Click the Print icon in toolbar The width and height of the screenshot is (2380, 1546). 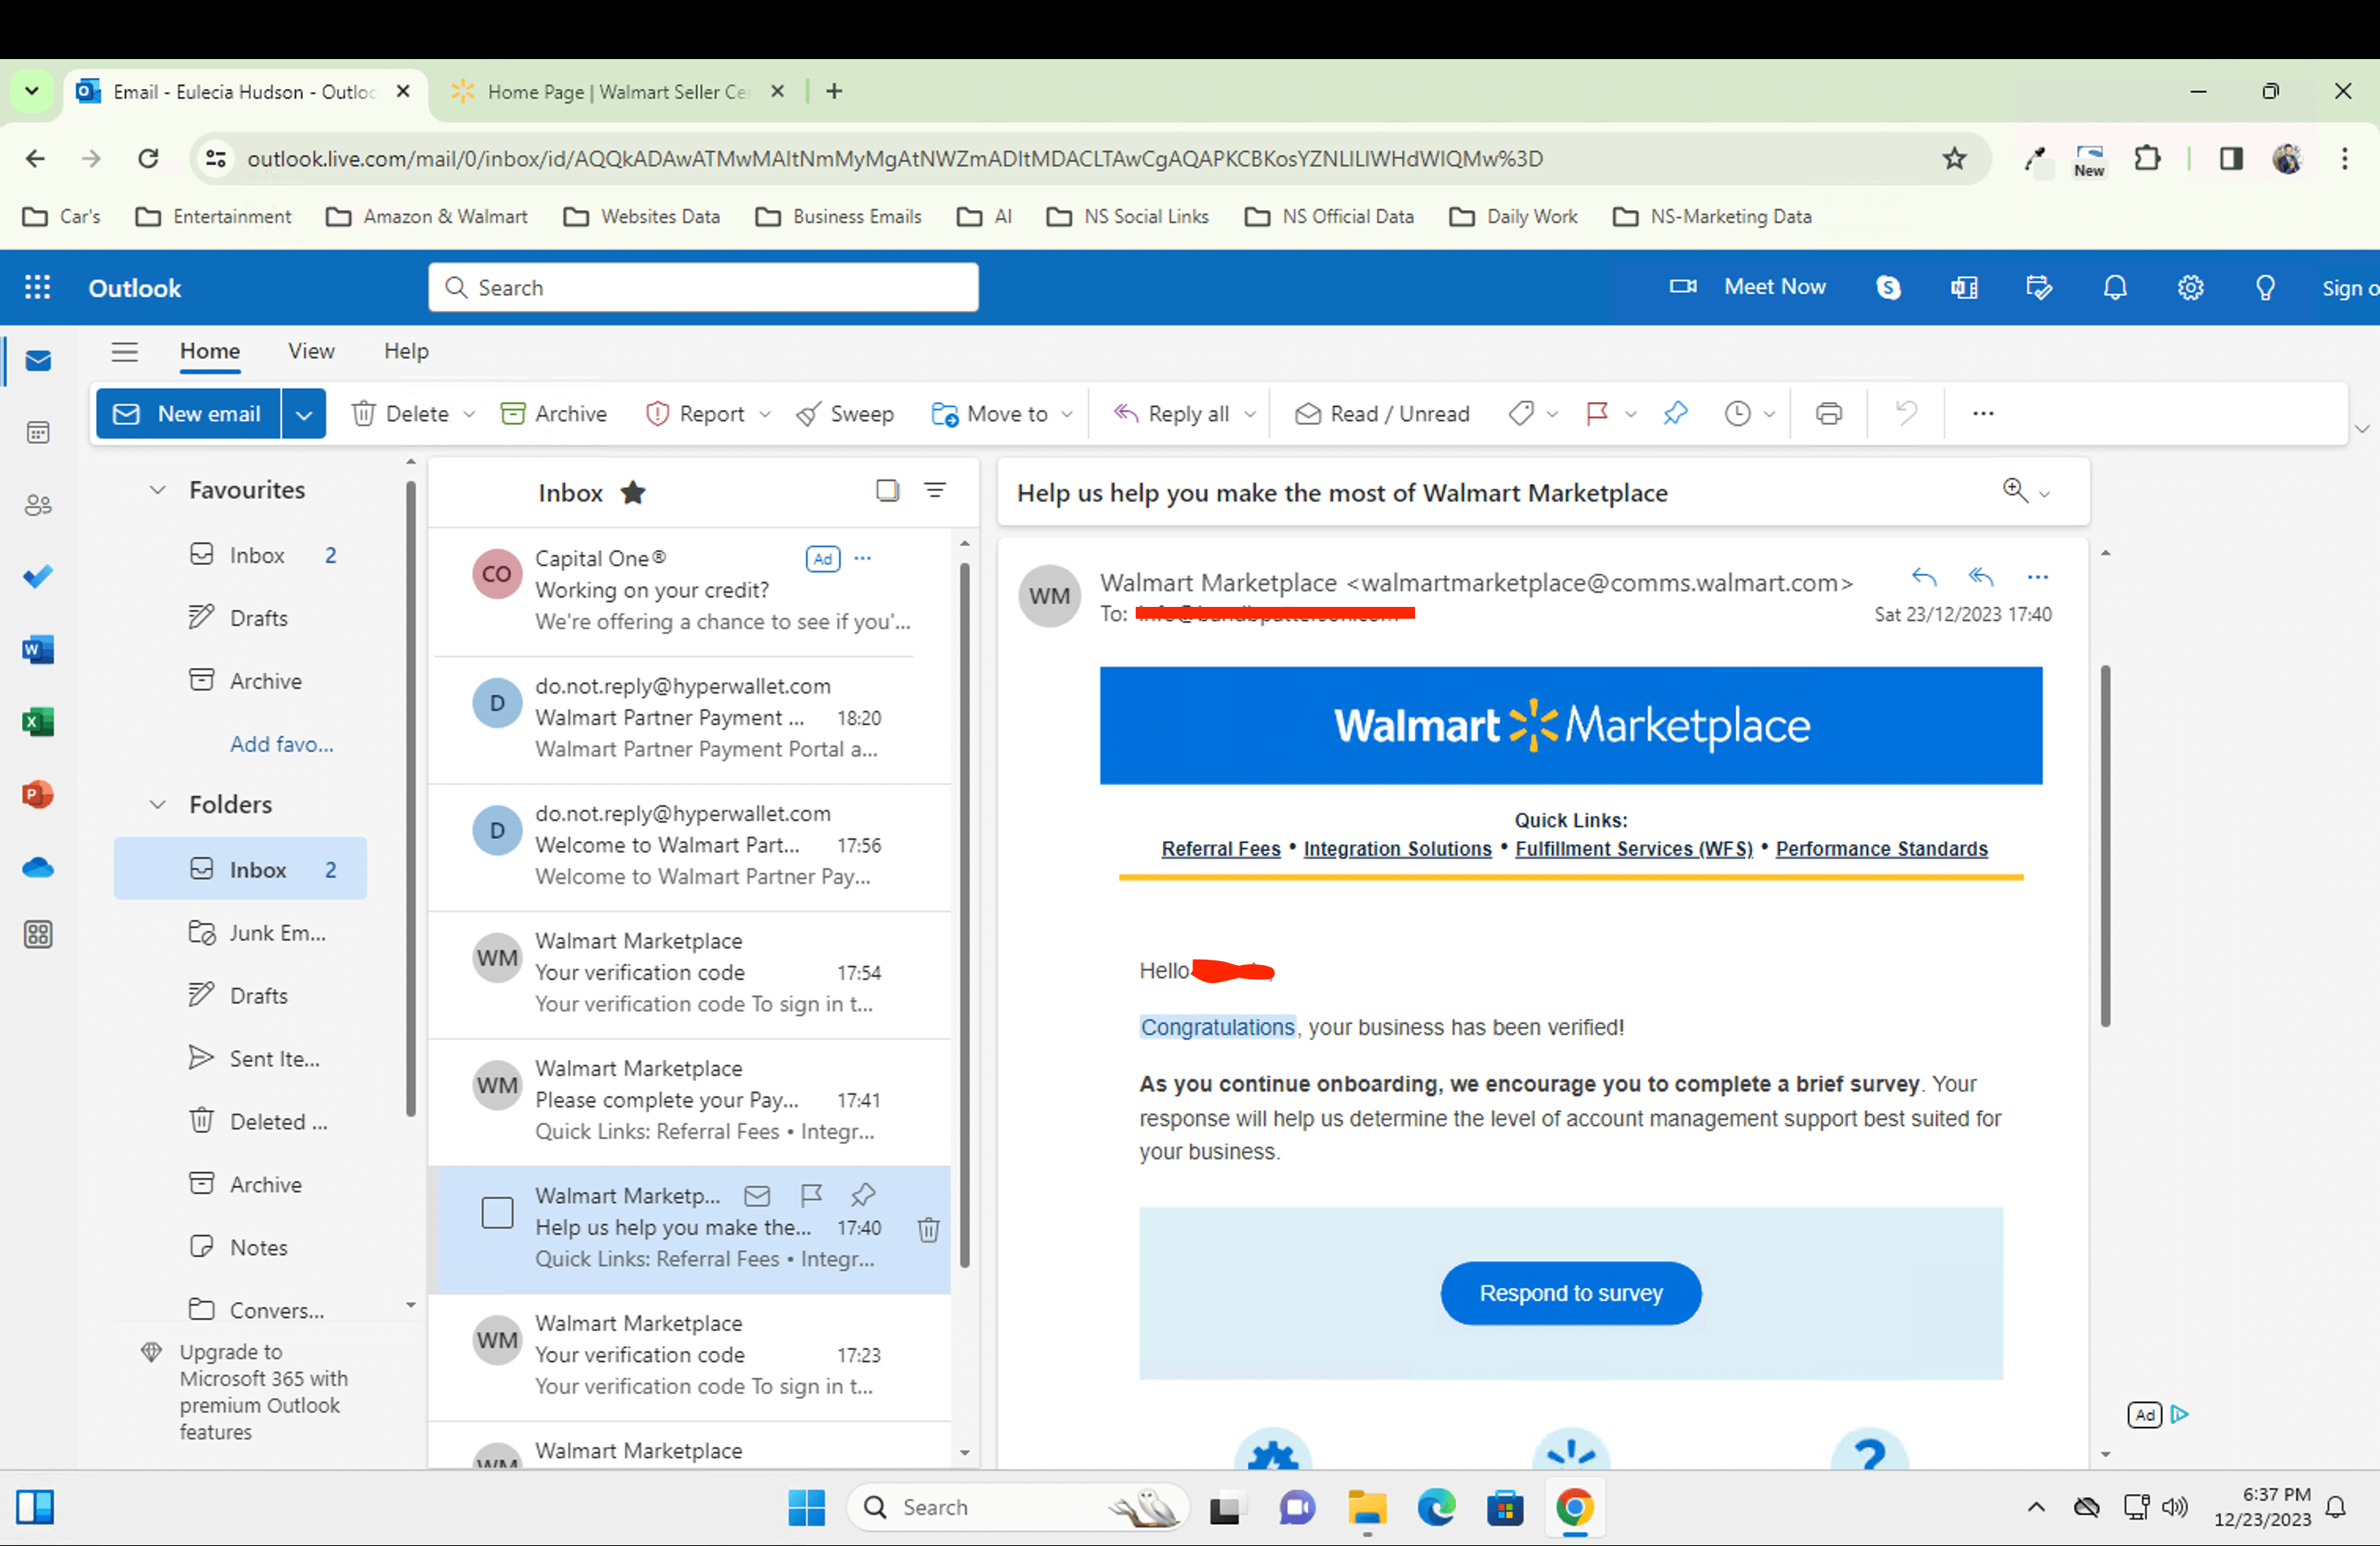pos(1828,414)
